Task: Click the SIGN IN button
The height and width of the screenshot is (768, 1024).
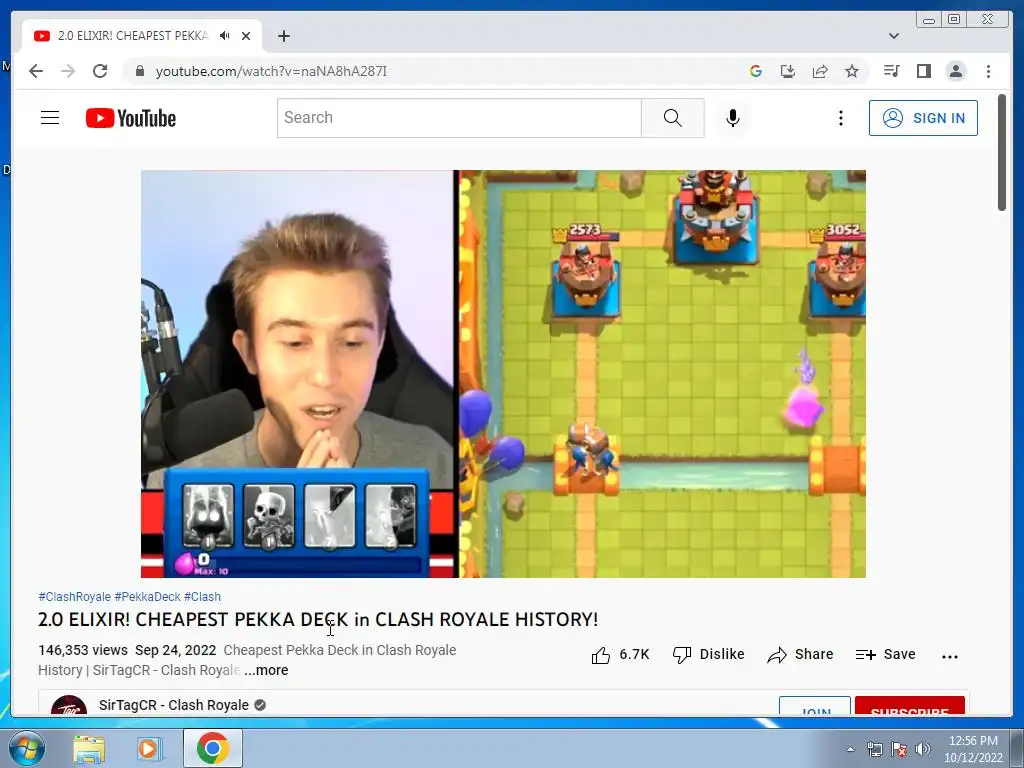Action: coord(923,118)
